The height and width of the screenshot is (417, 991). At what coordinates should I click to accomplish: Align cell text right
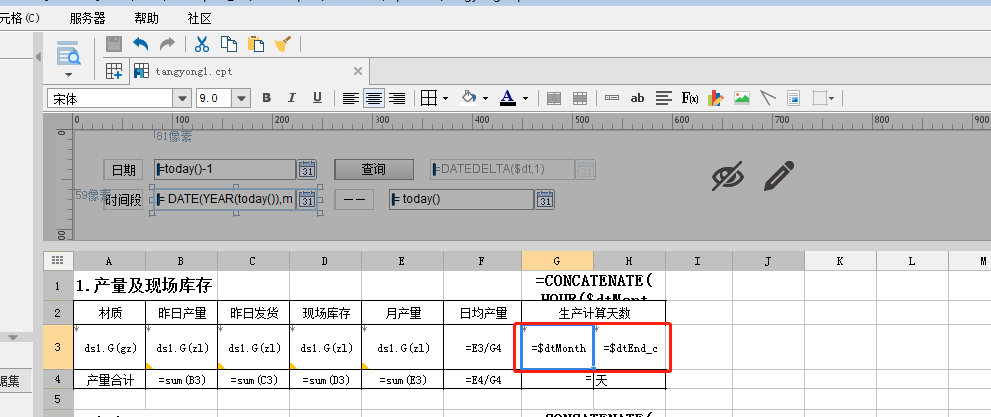[x=397, y=99]
